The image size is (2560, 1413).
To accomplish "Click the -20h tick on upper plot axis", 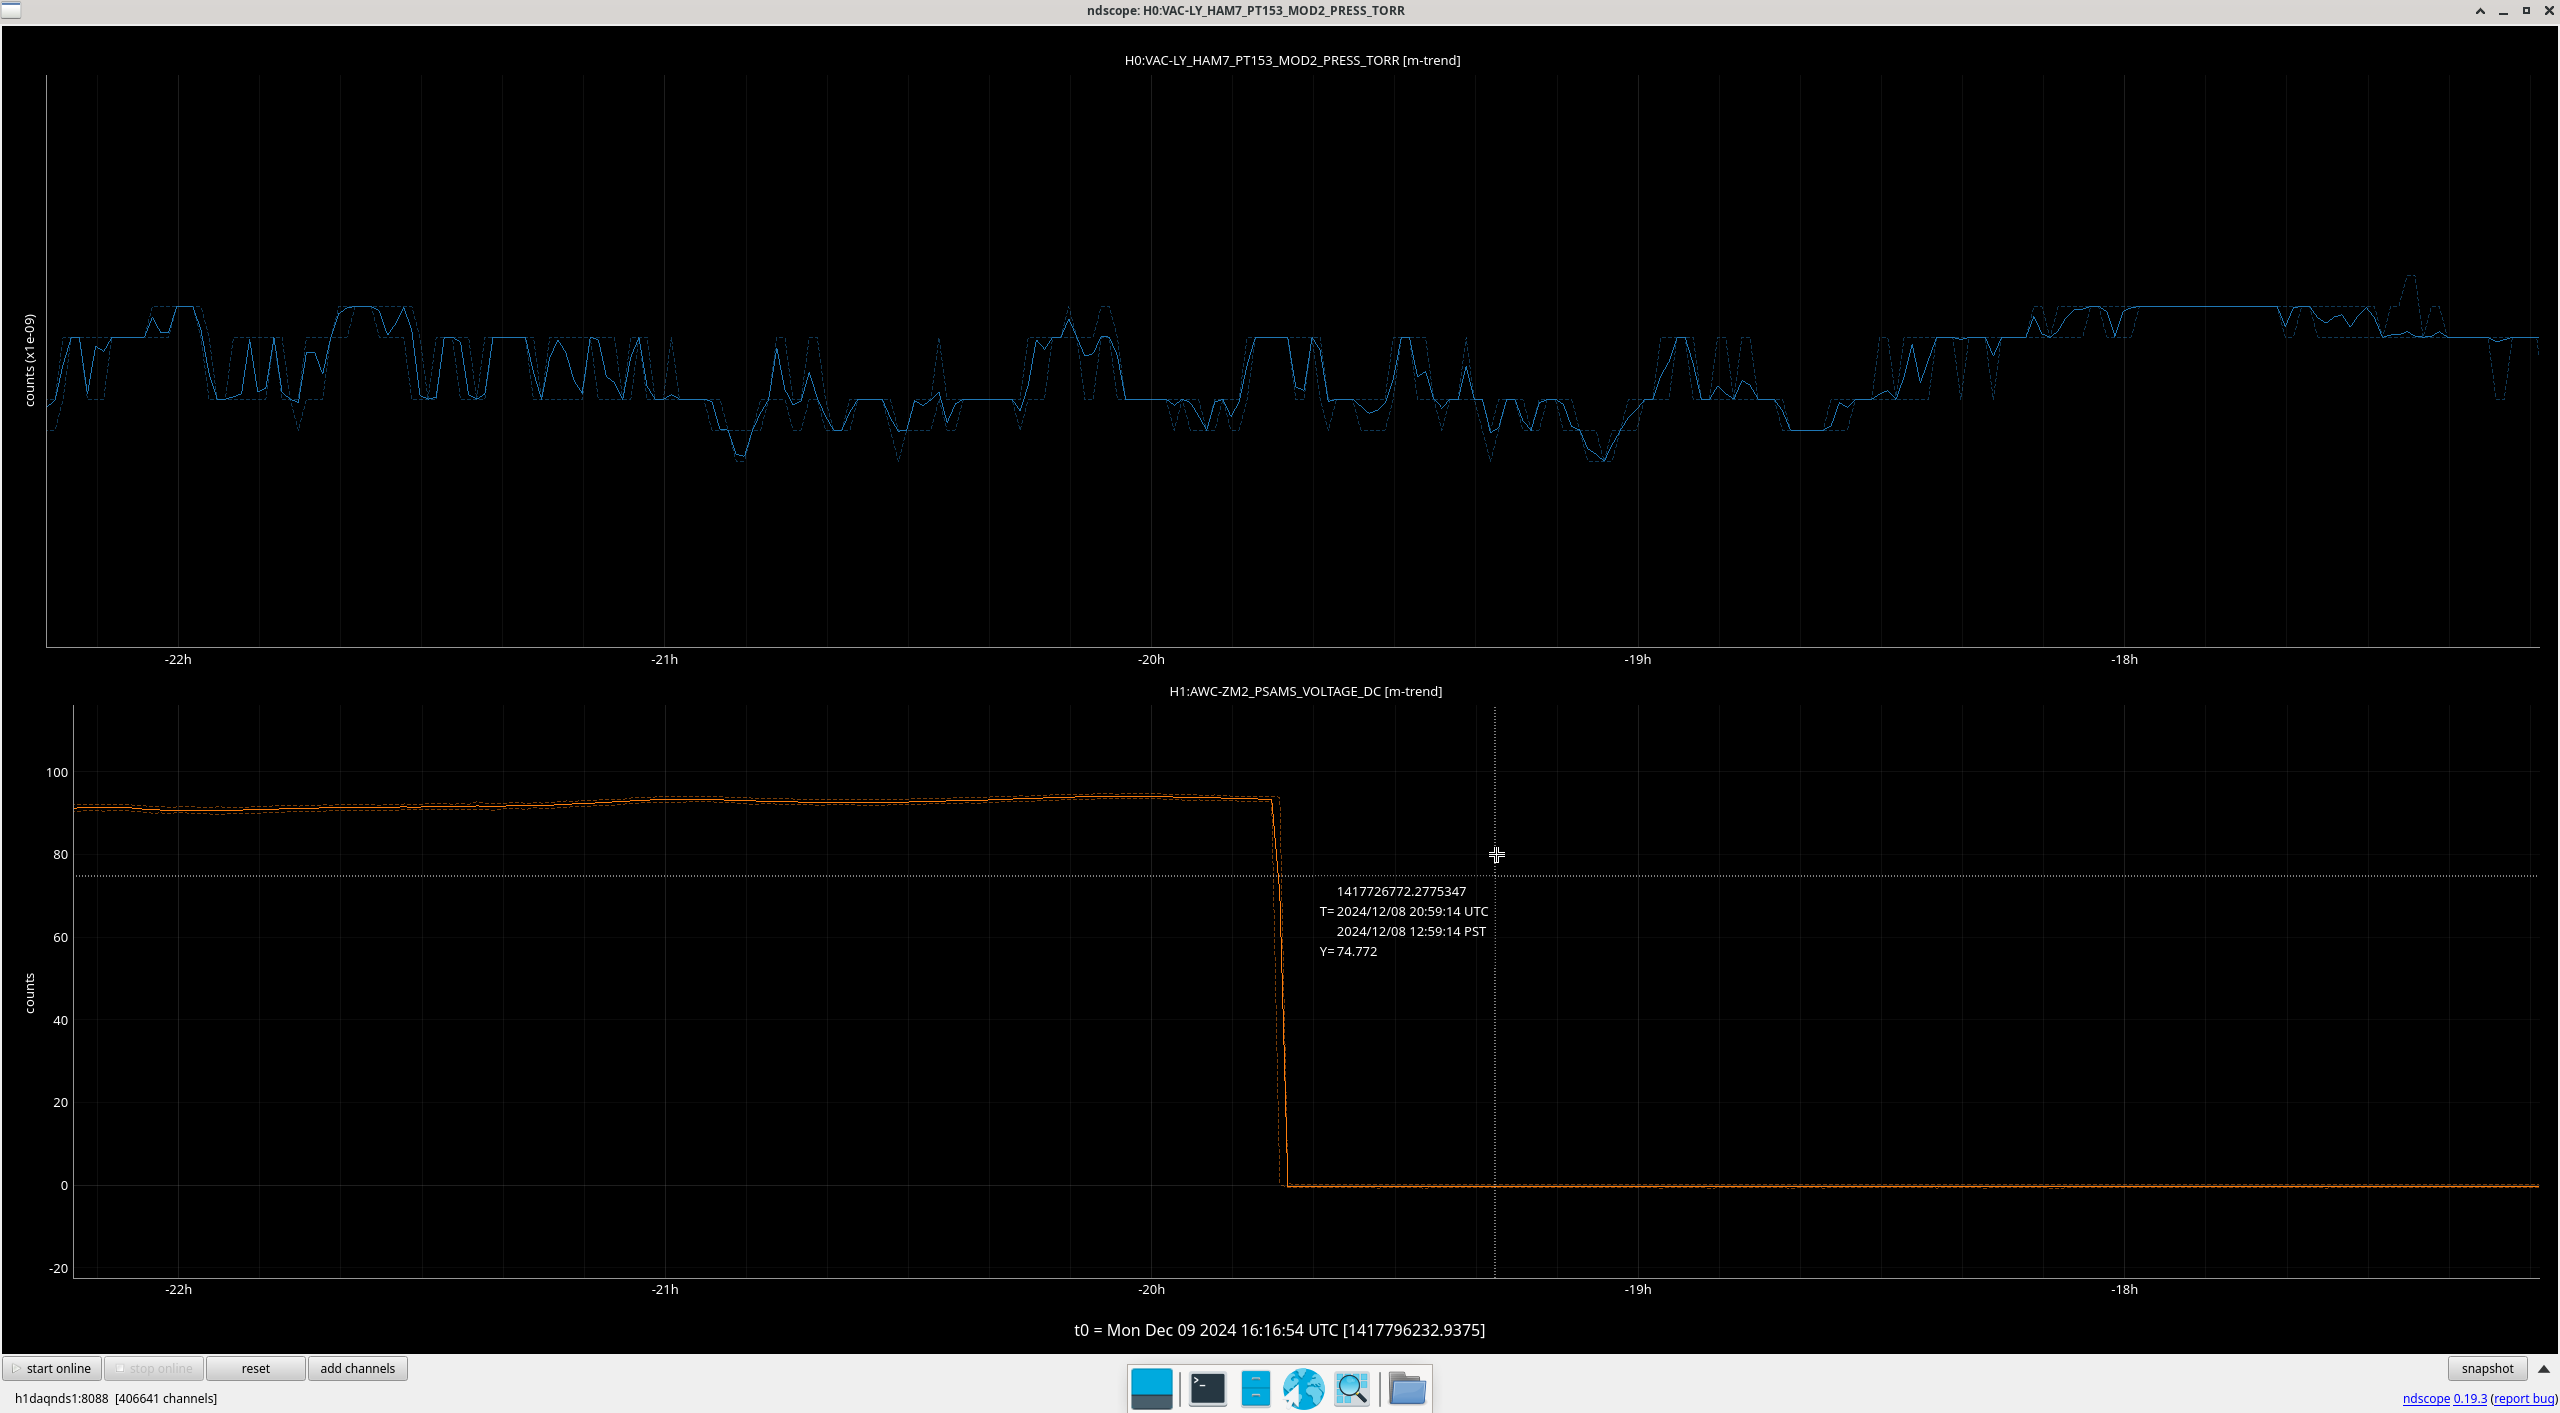I will (x=1151, y=659).
